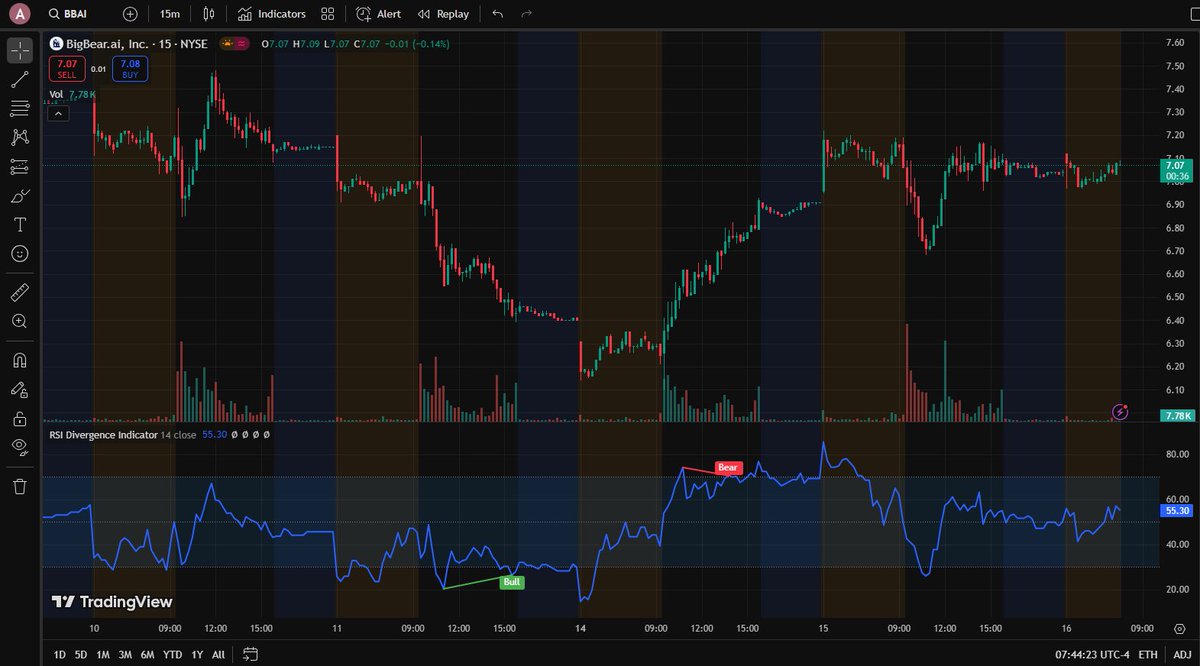Image resolution: width=1200 pixels, height=666 pixels.
Task: Open the 15m interval dropdown
Action: tap(170, 15)
